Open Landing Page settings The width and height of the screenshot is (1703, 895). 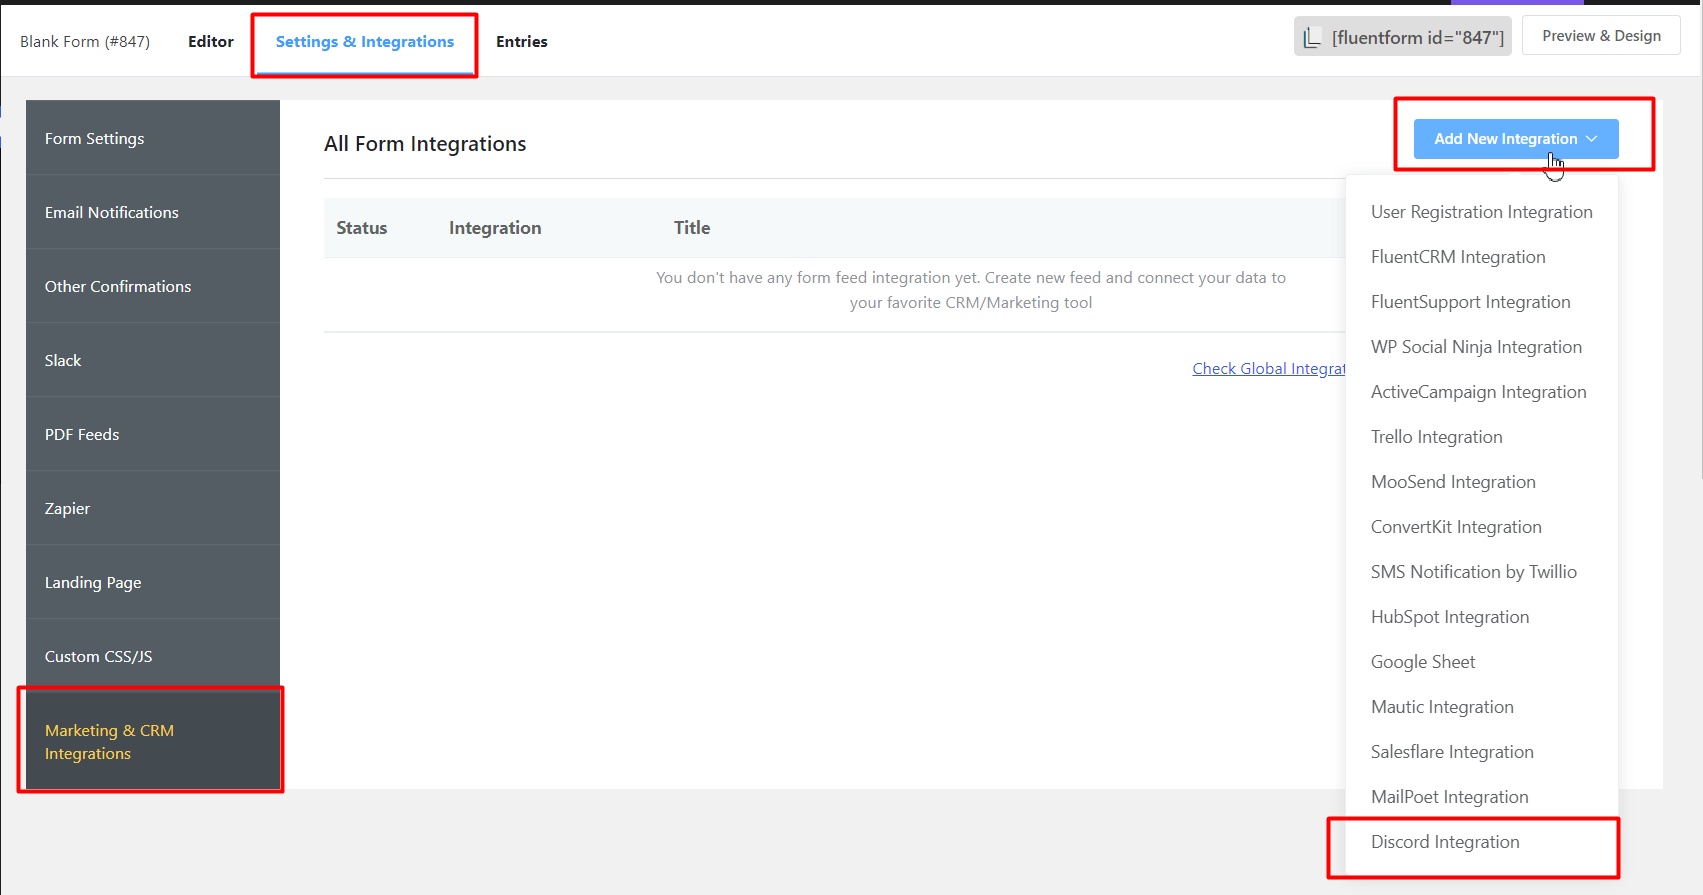(153, 582)
